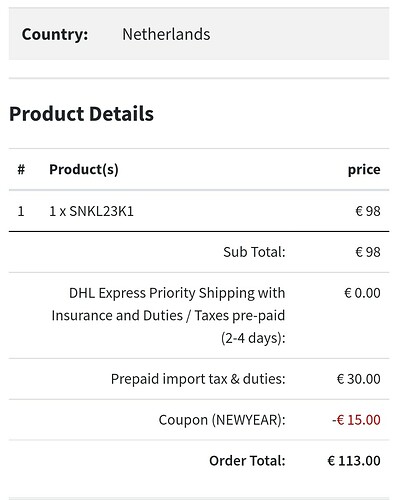Image resolution: width=412 pixels, height=500 pixels.
Task: Click the Order Total label
Action: tap(247, 461)
